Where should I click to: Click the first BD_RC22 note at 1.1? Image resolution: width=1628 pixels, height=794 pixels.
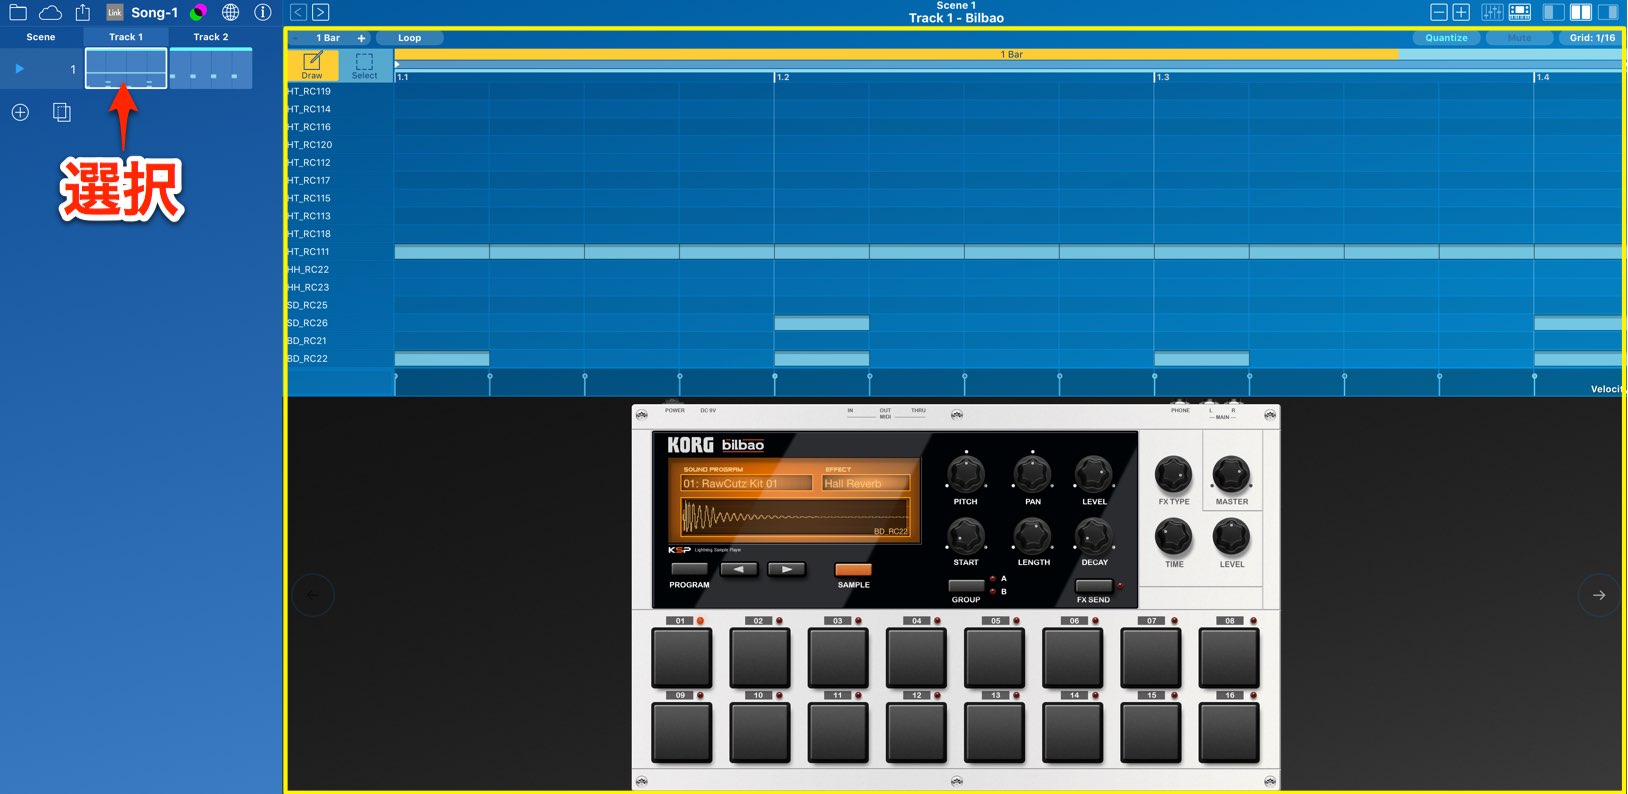pyautogui.click(x=442, y=359)
